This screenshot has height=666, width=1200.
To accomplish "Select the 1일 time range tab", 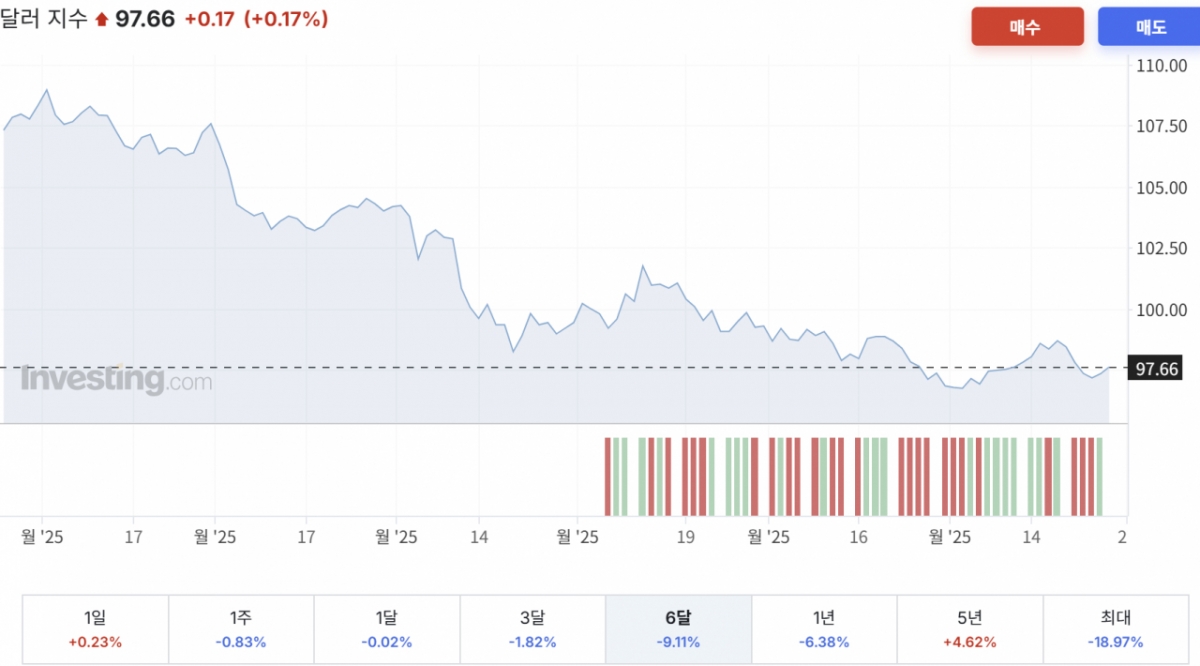I will click(95, 629).
